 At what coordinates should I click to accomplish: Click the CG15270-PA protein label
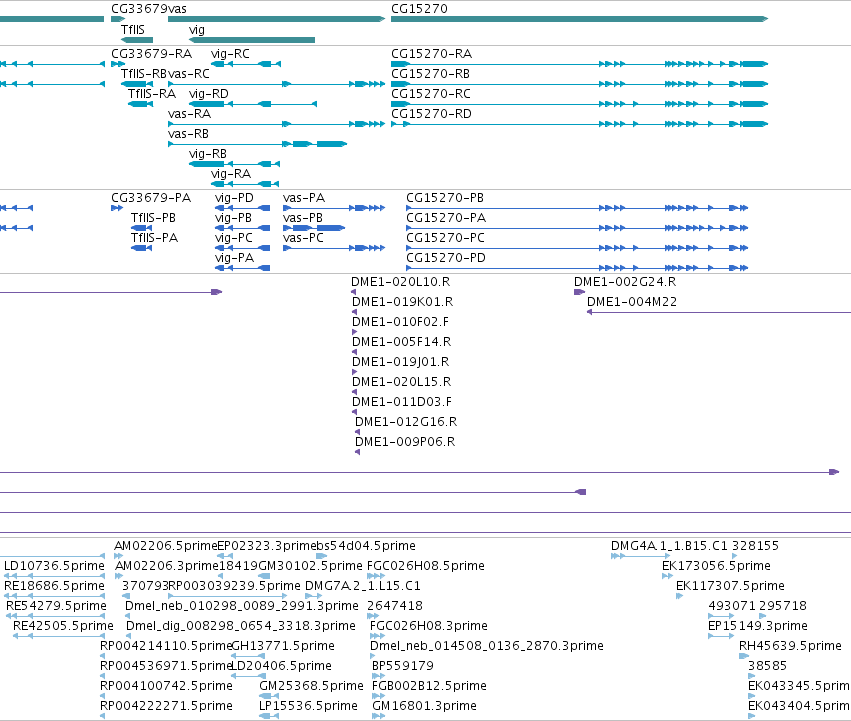pos(446,218)
